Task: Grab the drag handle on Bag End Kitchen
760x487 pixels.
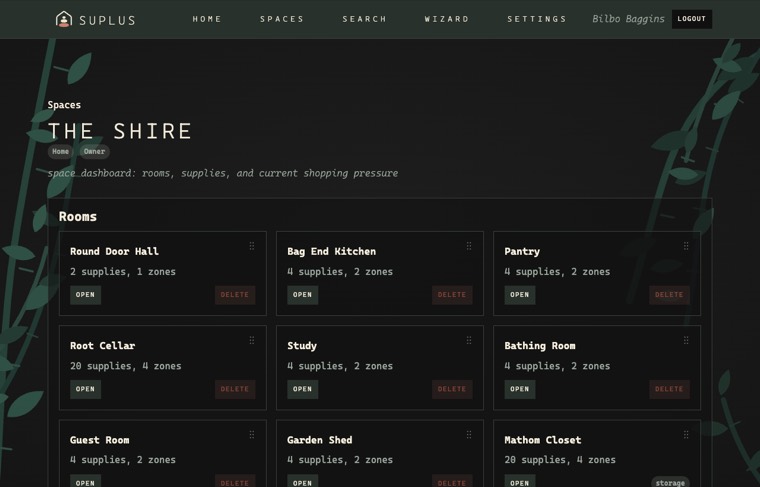Action: point(469,246)
